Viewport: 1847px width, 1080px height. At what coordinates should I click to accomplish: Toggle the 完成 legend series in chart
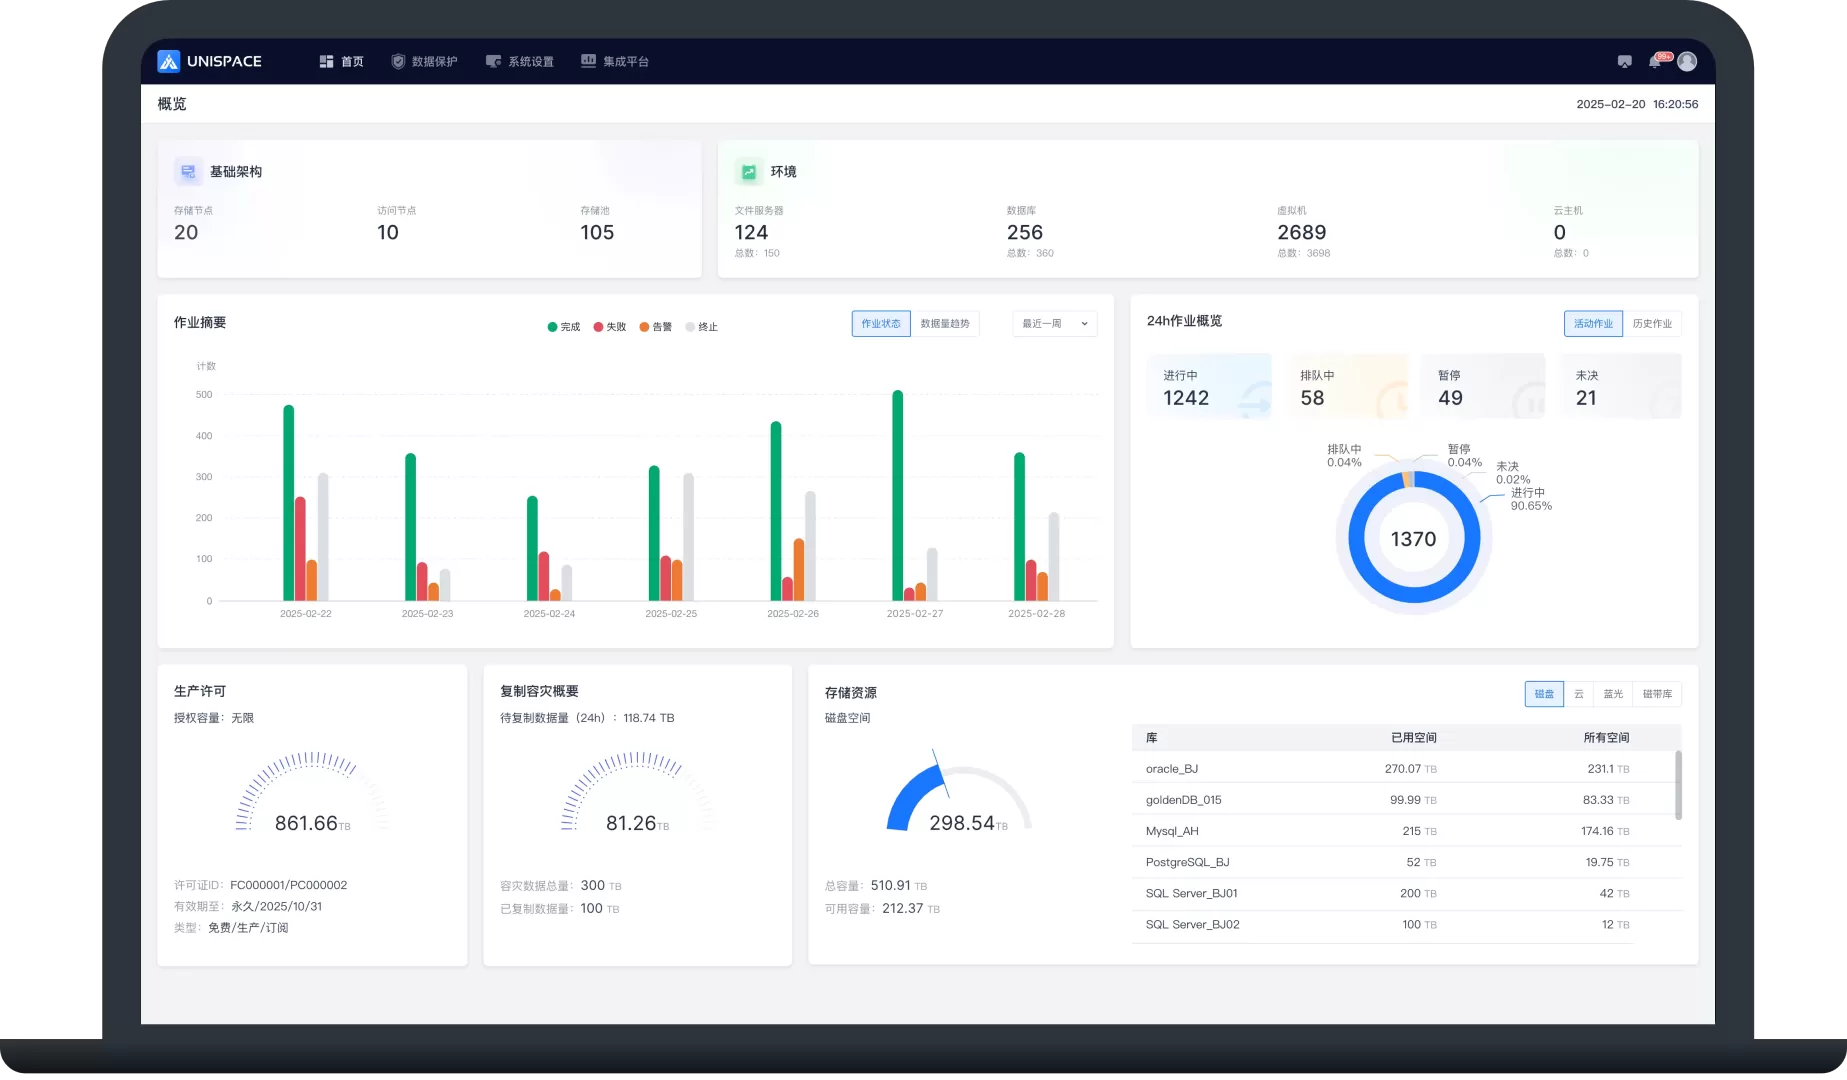click(564, 327)
